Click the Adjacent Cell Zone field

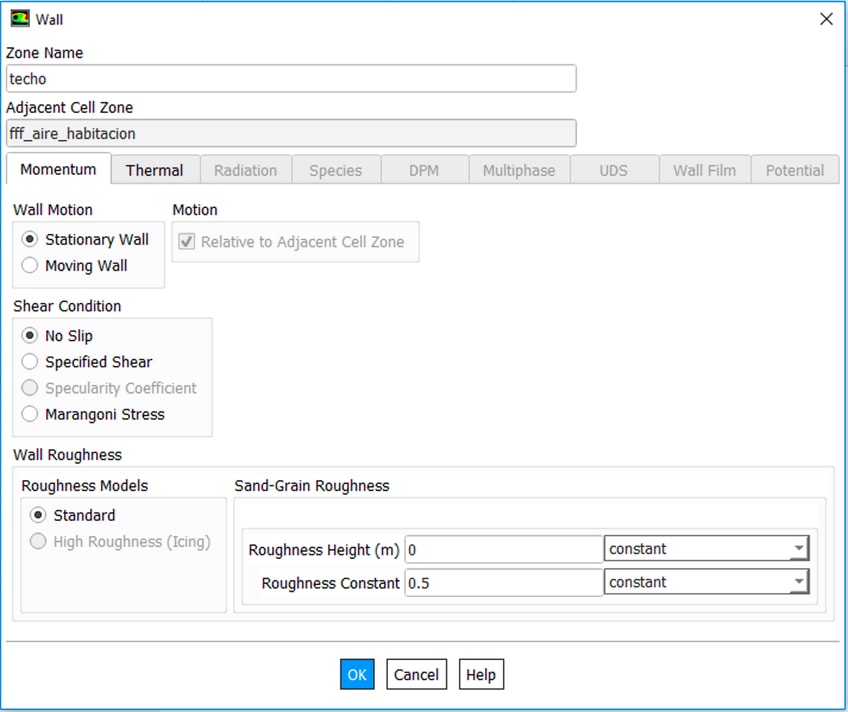point(291,133)
